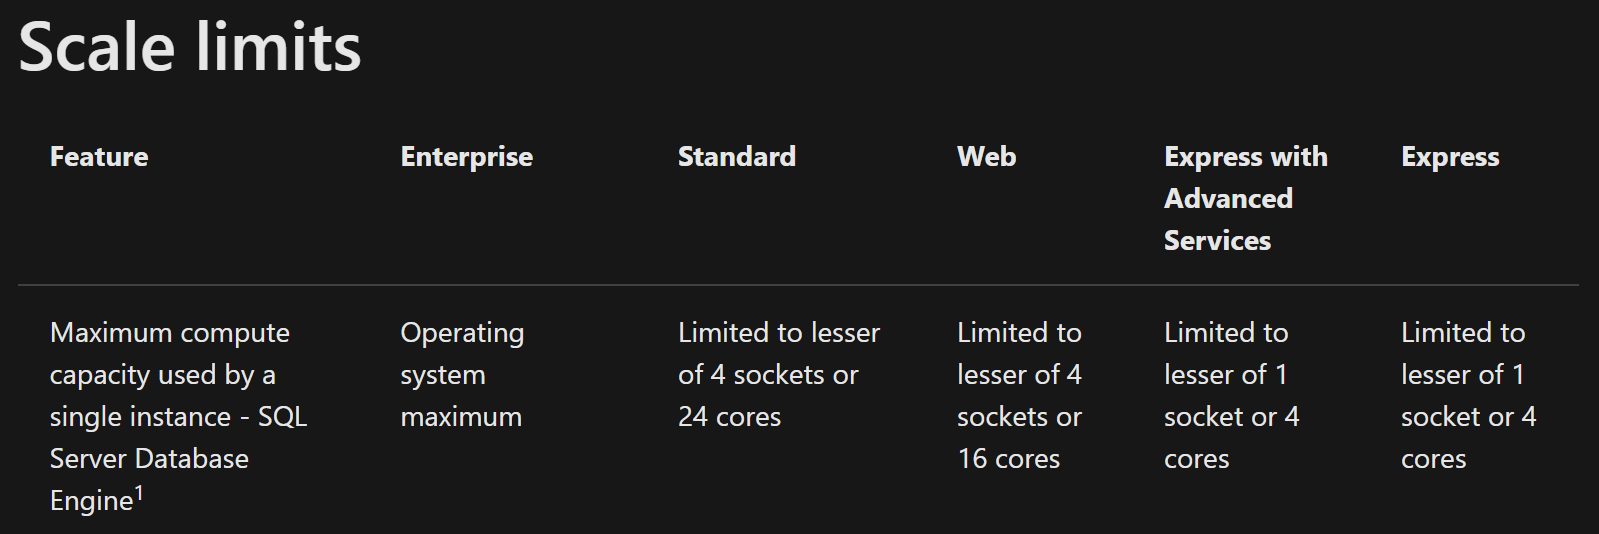Screen dimensions: 1599x534
Task: Select the "Operating system maximum" cell
Action: point(461,374)
